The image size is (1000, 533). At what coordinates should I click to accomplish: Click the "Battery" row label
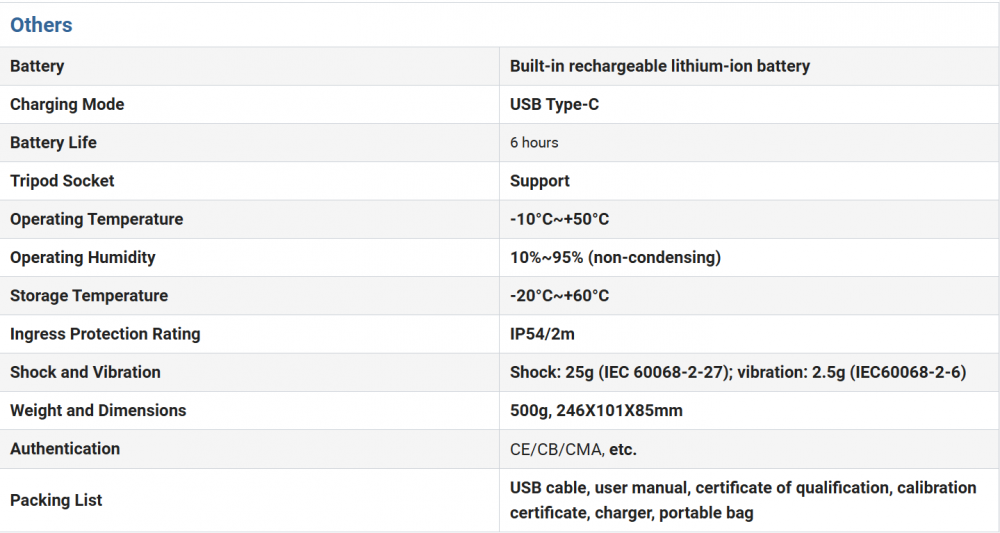[37, 66]
